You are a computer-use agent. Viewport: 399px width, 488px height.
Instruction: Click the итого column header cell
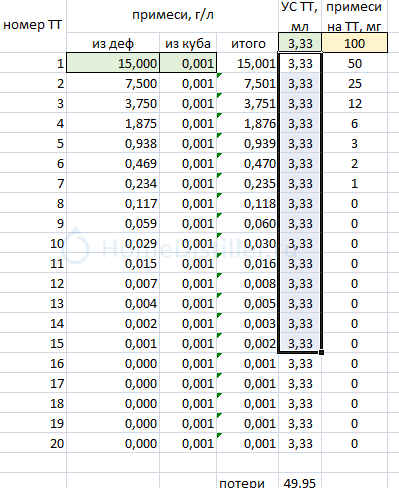click(248, 43)
